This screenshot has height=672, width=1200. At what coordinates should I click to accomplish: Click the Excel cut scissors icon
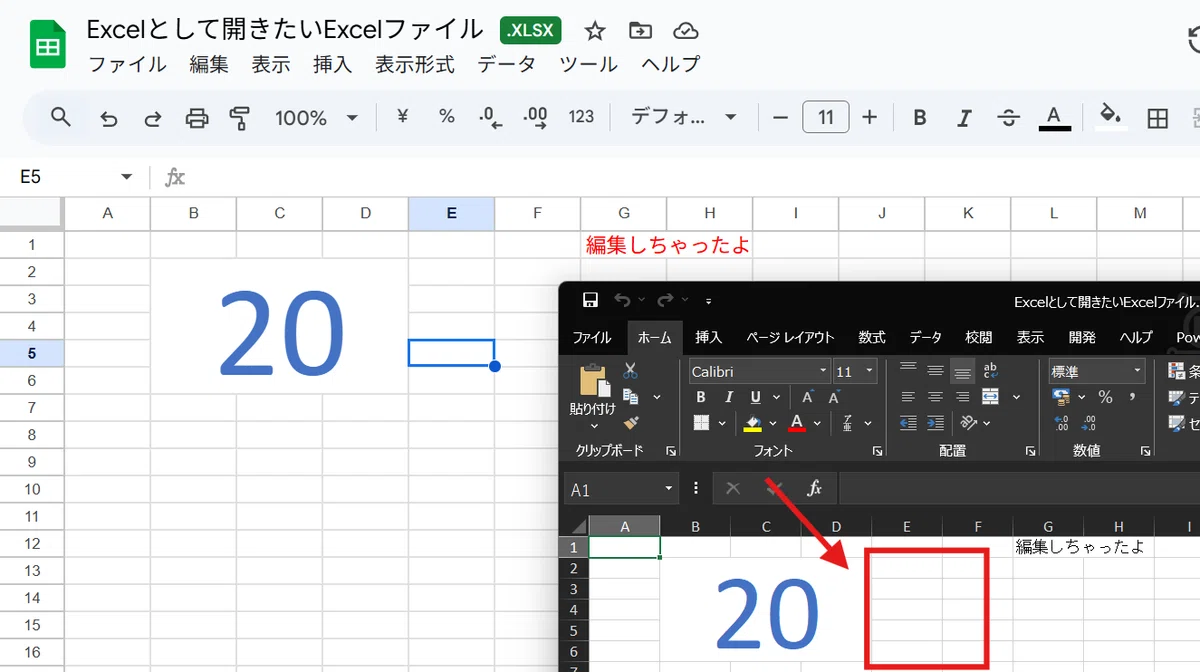click(x=630, y=371)
